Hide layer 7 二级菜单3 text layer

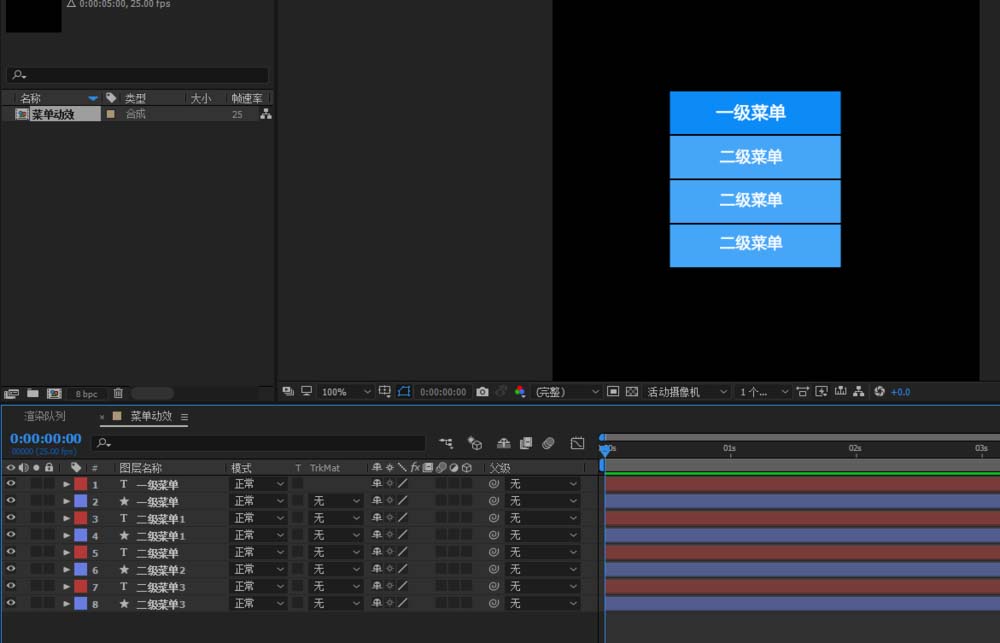click(x=11, y=586)
